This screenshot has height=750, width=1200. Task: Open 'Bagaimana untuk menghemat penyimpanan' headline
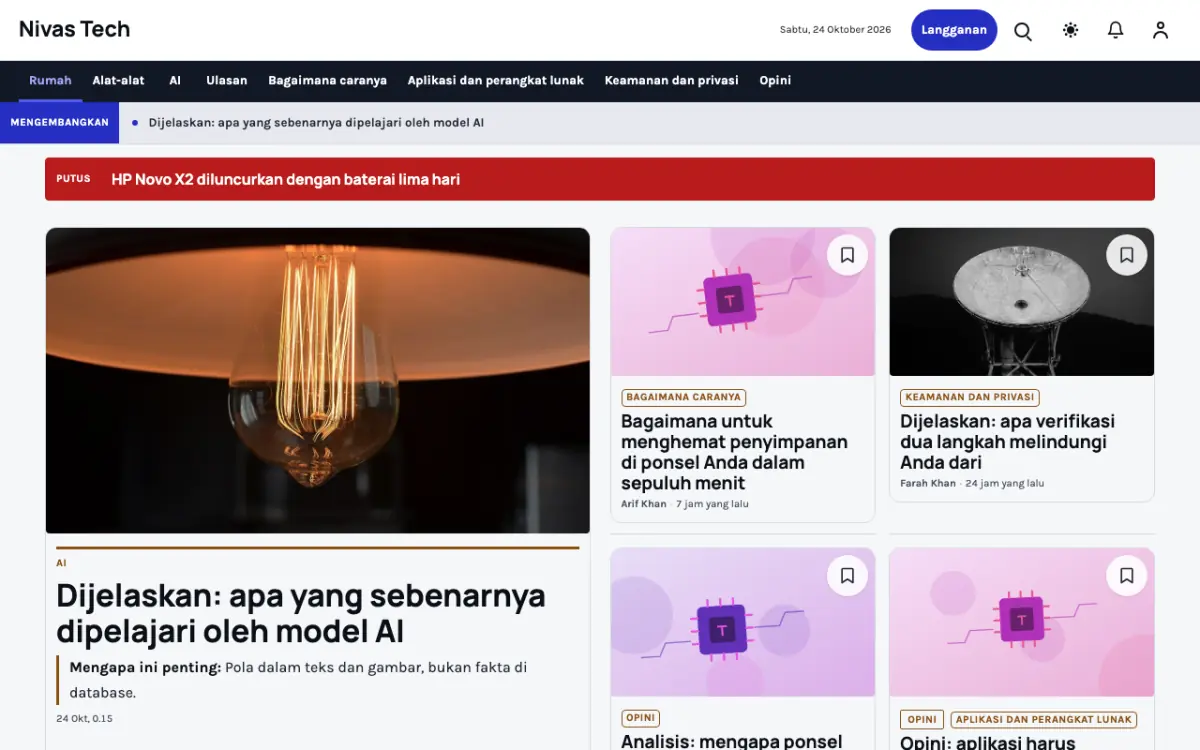(x=734, y=452)
